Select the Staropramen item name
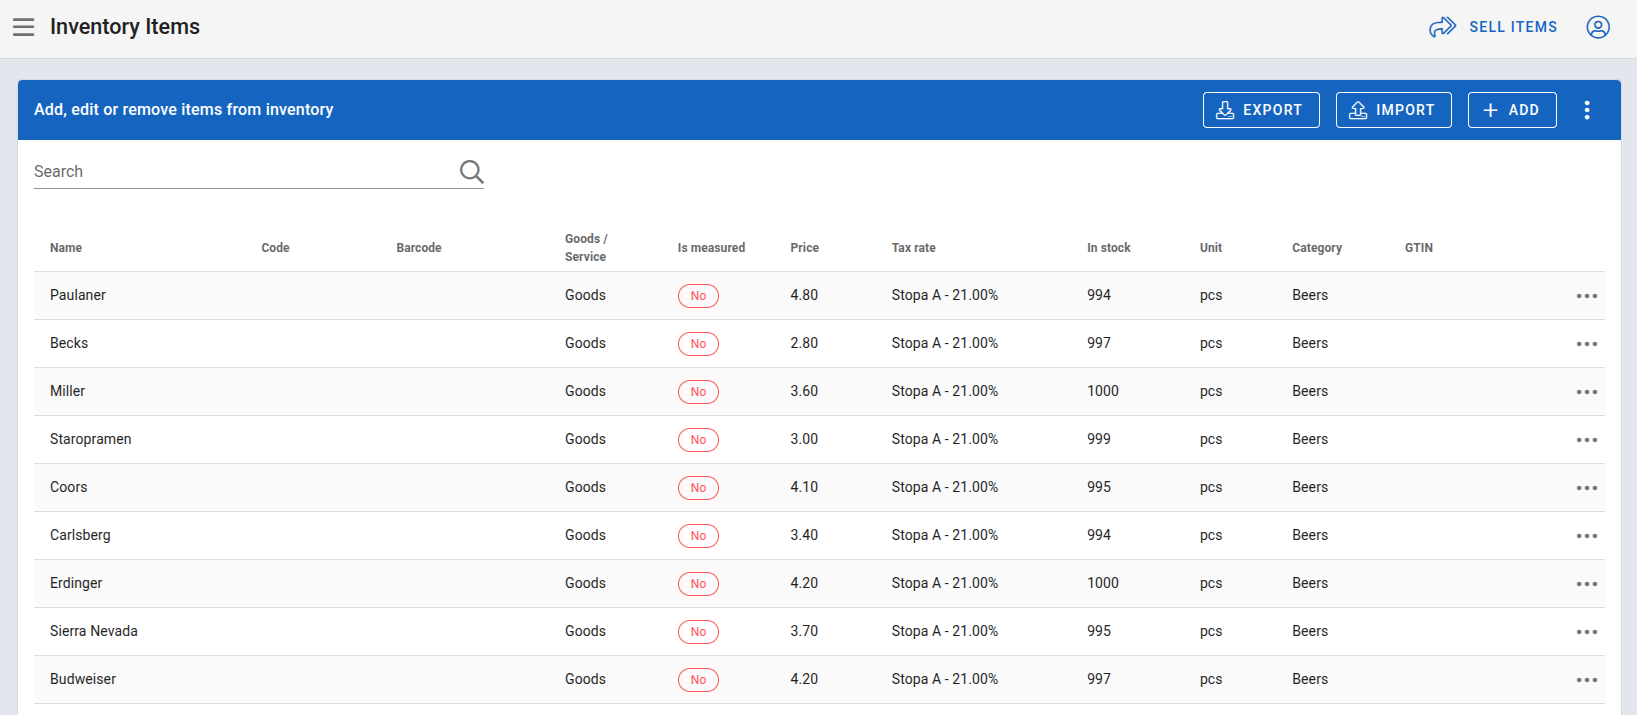This screenshot has width=1637, height=715. [91, 439]
